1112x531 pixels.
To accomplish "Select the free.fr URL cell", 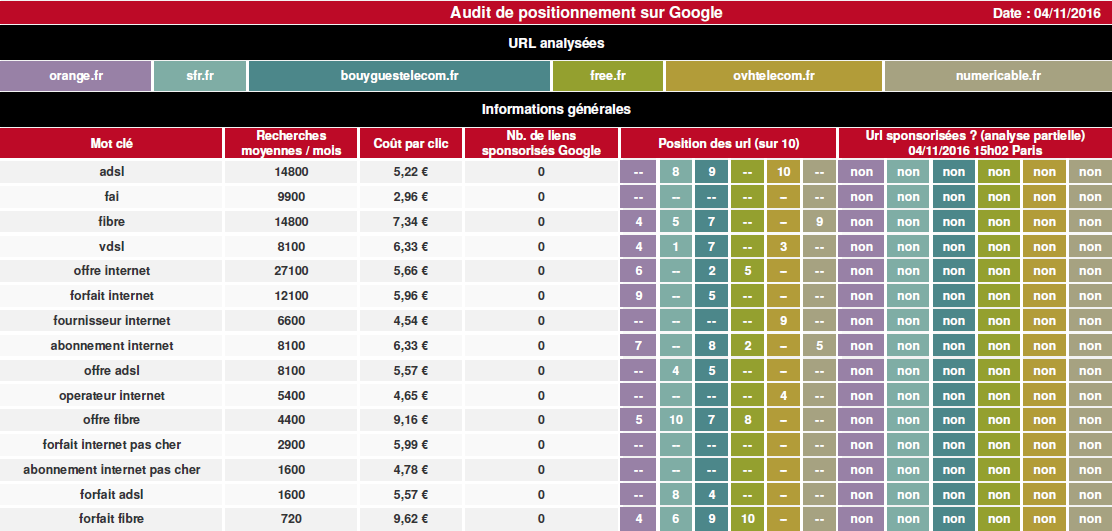I will click(608, 76).
